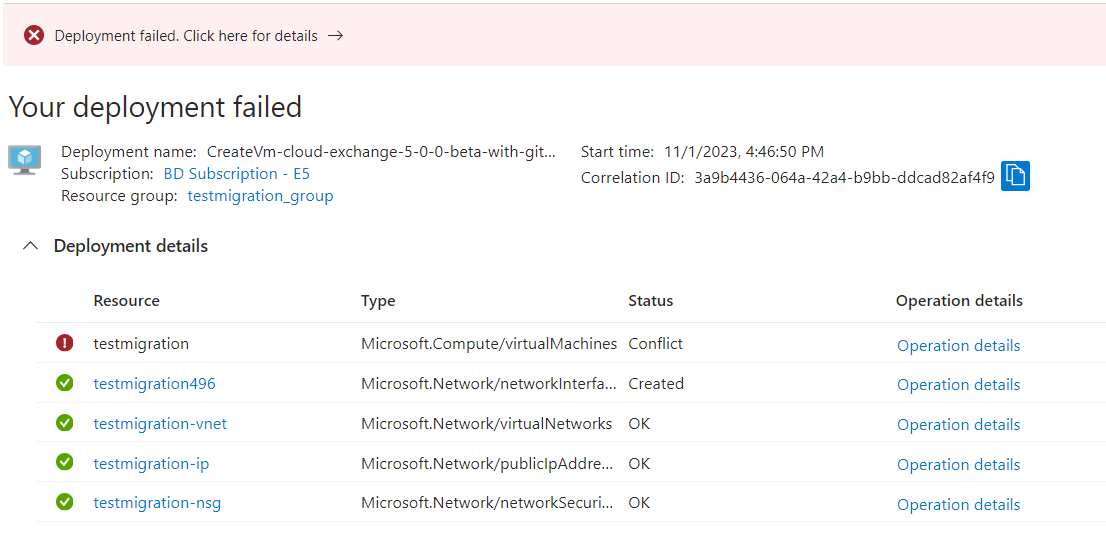Open the testmigration496 network interface resource
Screen dimensions: 1106x547
154,384
